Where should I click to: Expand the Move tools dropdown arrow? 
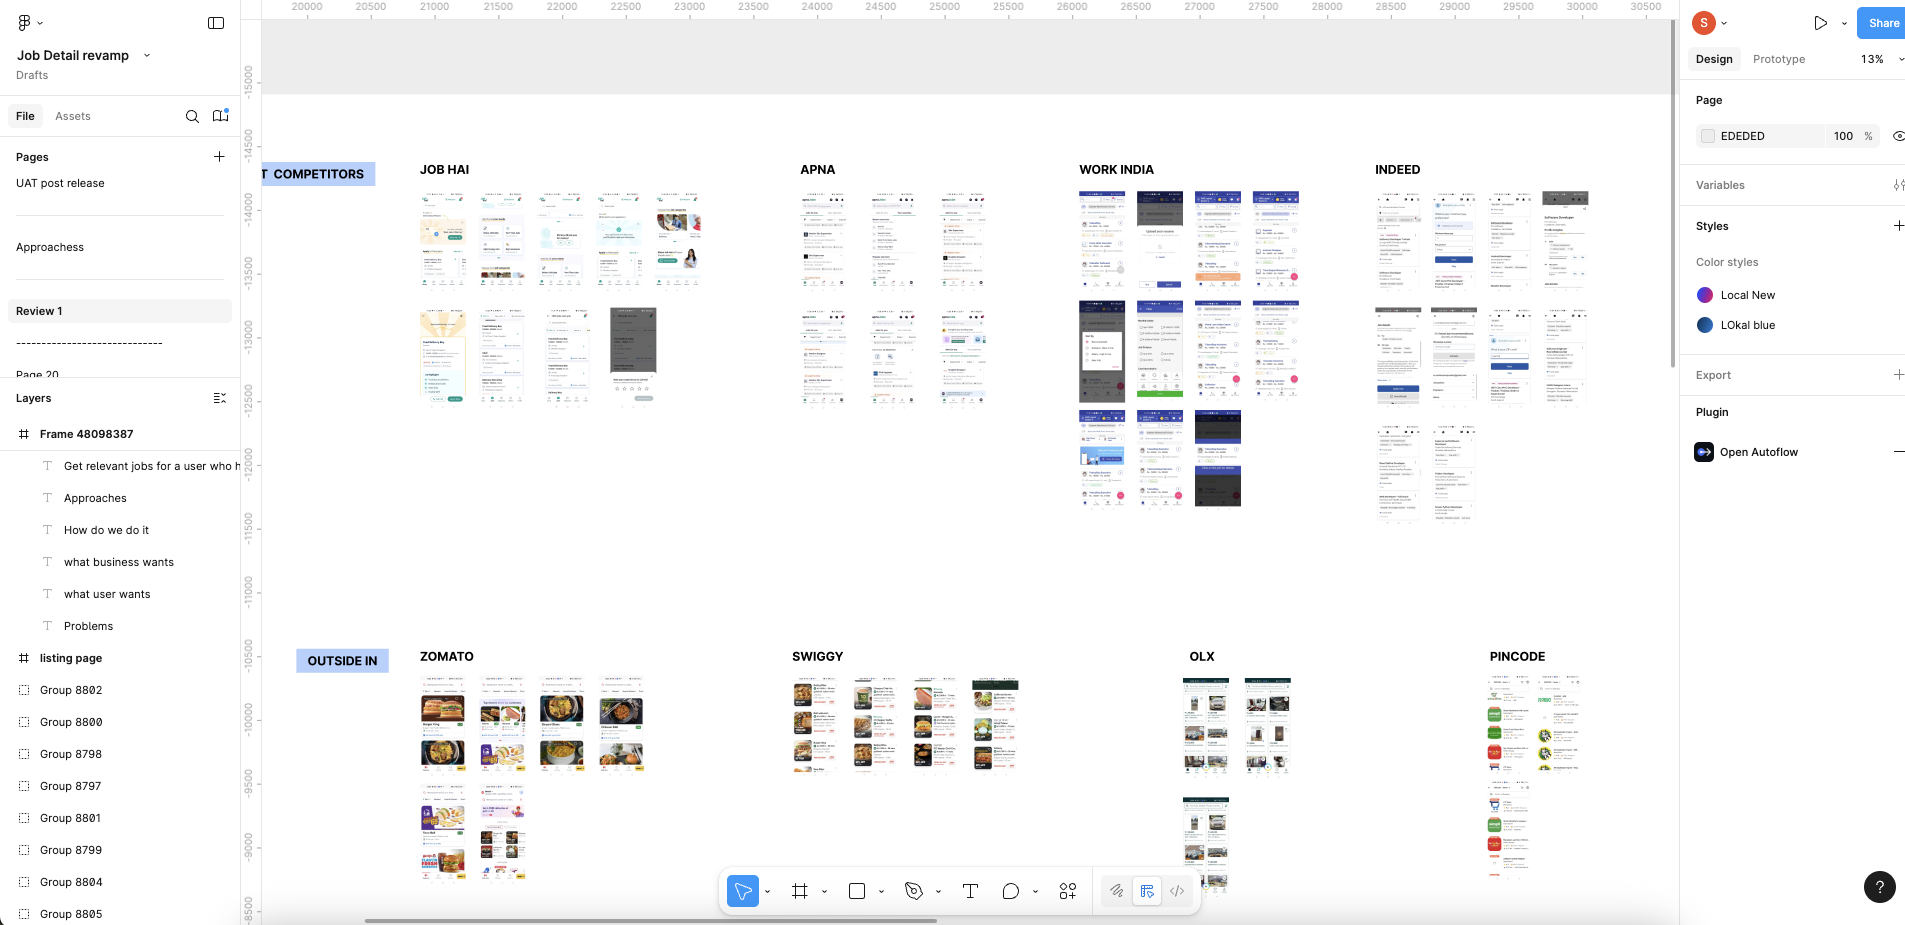click(768, 891)
